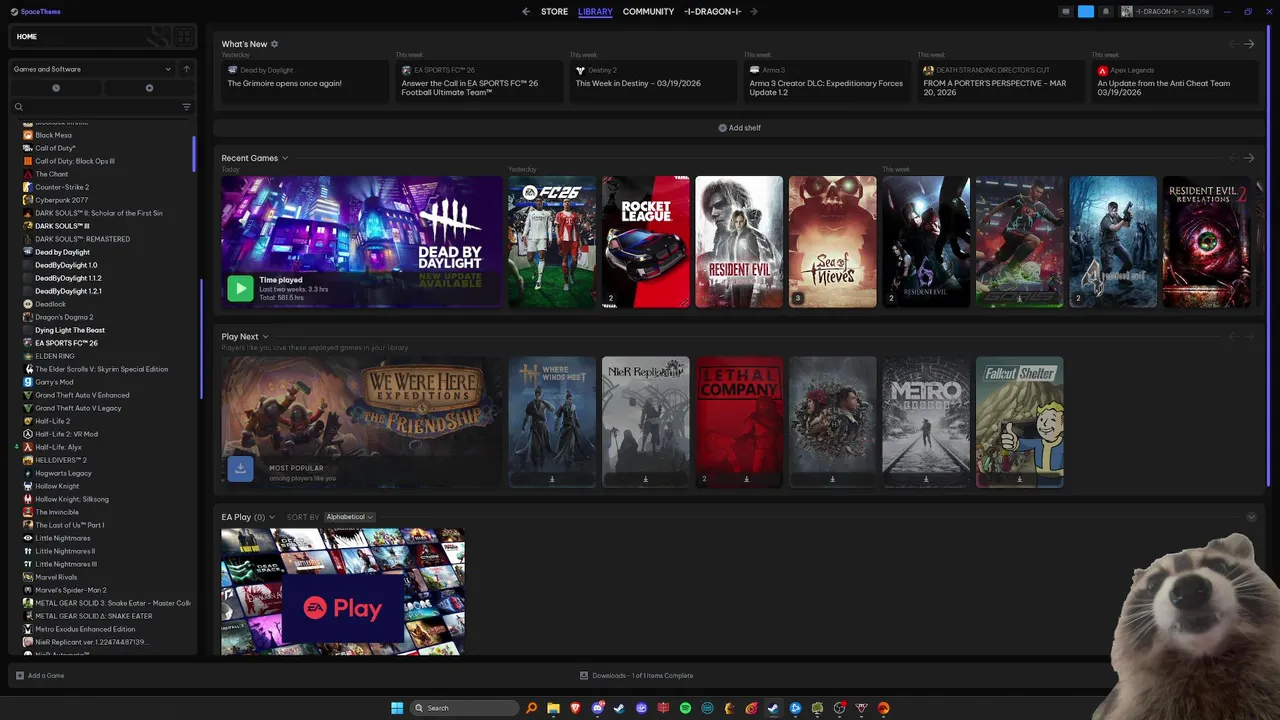This screenshot has width=1280, height=720.
Task: Click the blue friends icon in title bar
Action: [1086, 12]
